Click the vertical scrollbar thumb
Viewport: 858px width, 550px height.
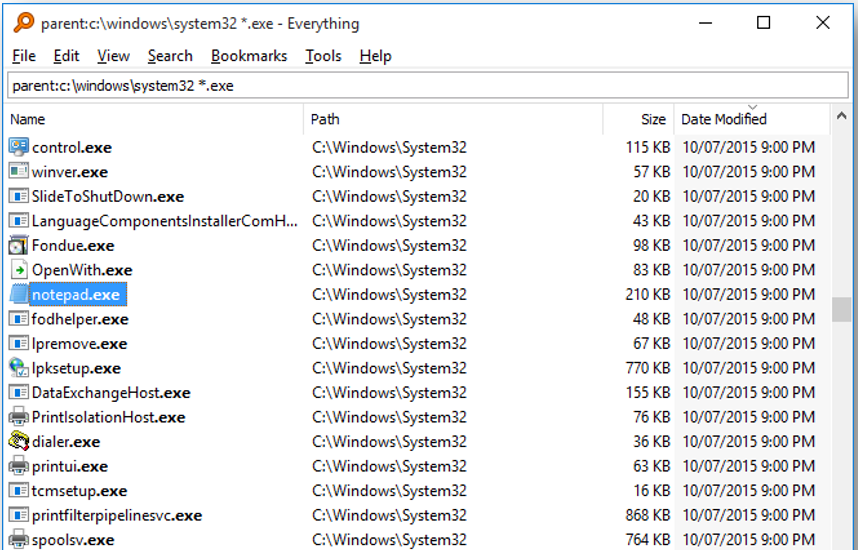pos(842,309)
